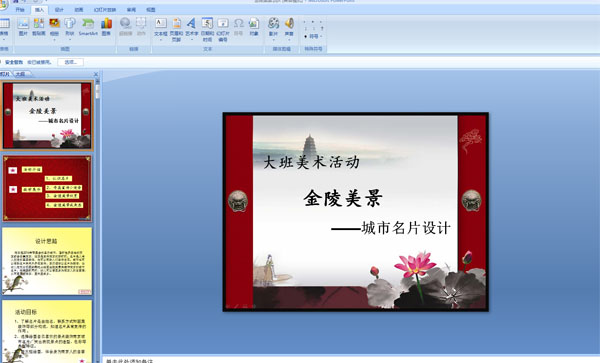Open the 设计 (Design) ribbon tab
The width and height of the screenshot is (600, 363).
click(x=59, y=10)
